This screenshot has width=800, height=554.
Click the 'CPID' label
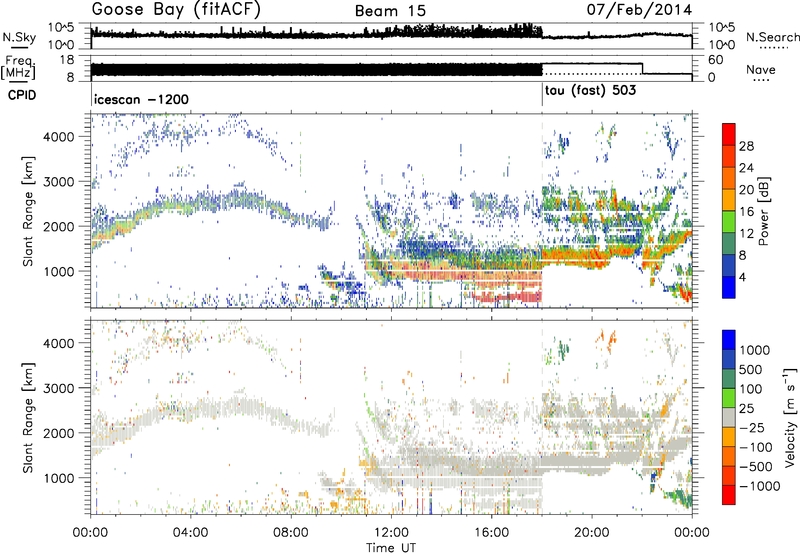(x=22, y=95)
